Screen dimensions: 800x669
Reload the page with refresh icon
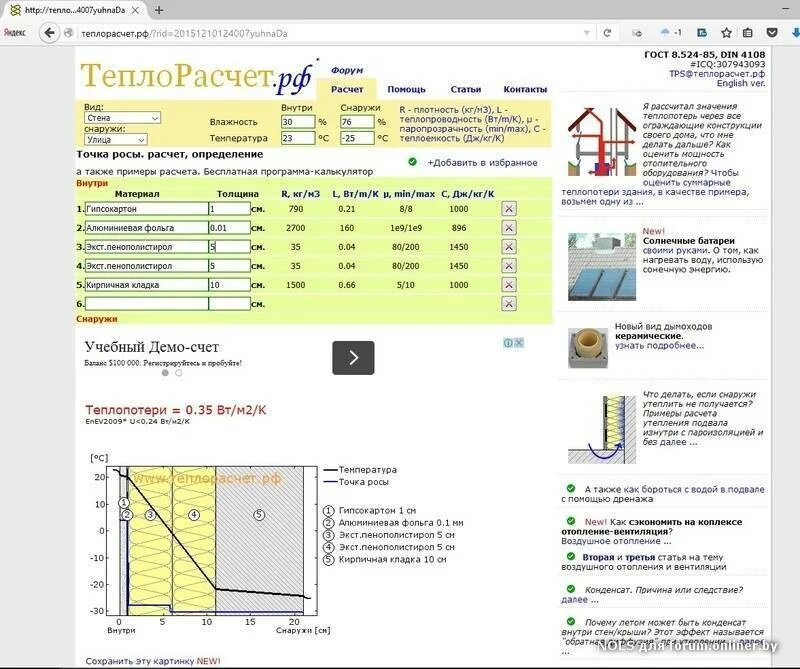tap(607, 33)
